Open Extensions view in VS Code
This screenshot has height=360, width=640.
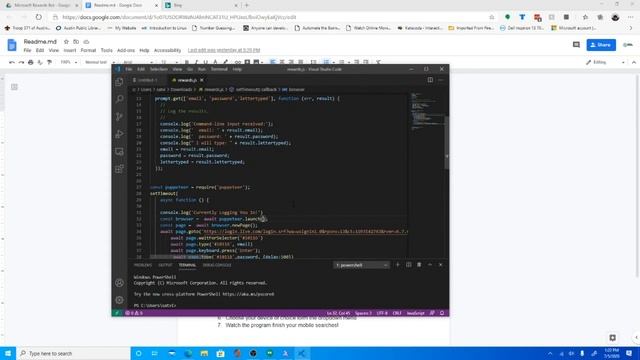click(119, 169)
